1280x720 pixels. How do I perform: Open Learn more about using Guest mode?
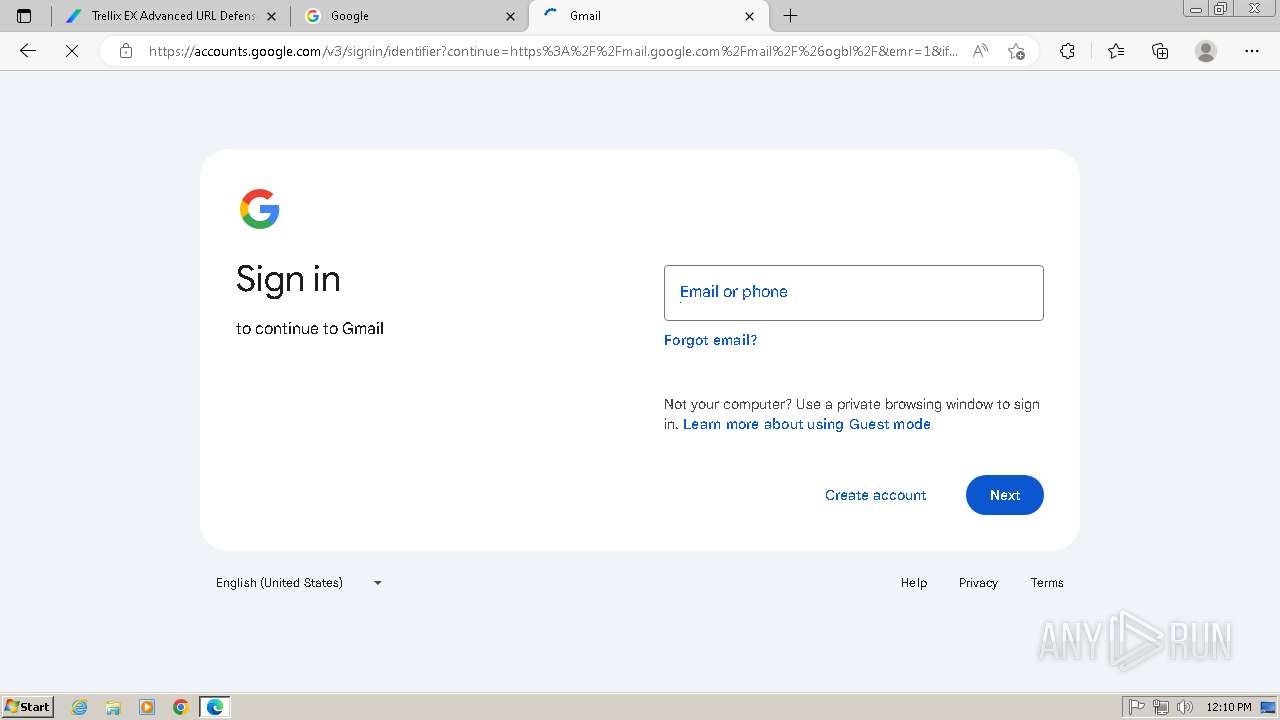(x=807, y=424)
